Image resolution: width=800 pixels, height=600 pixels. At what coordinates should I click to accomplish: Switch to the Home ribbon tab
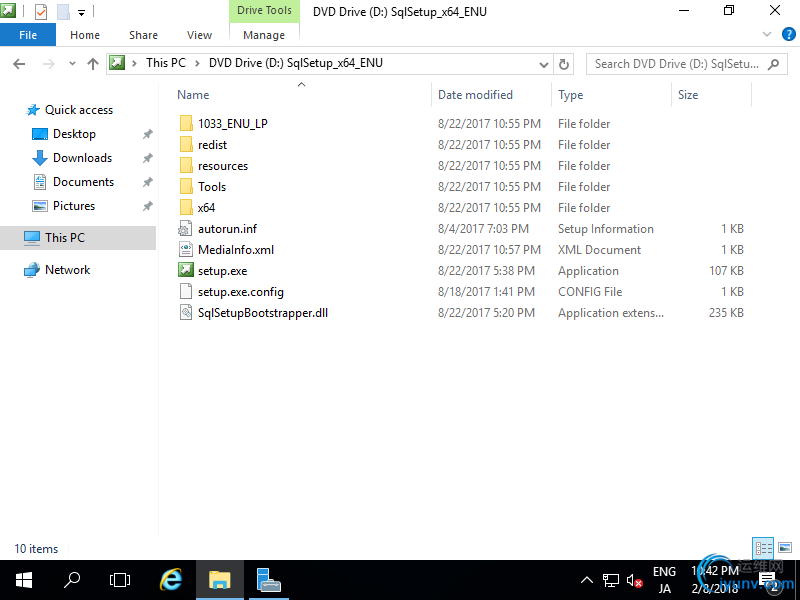pos(85,35)
